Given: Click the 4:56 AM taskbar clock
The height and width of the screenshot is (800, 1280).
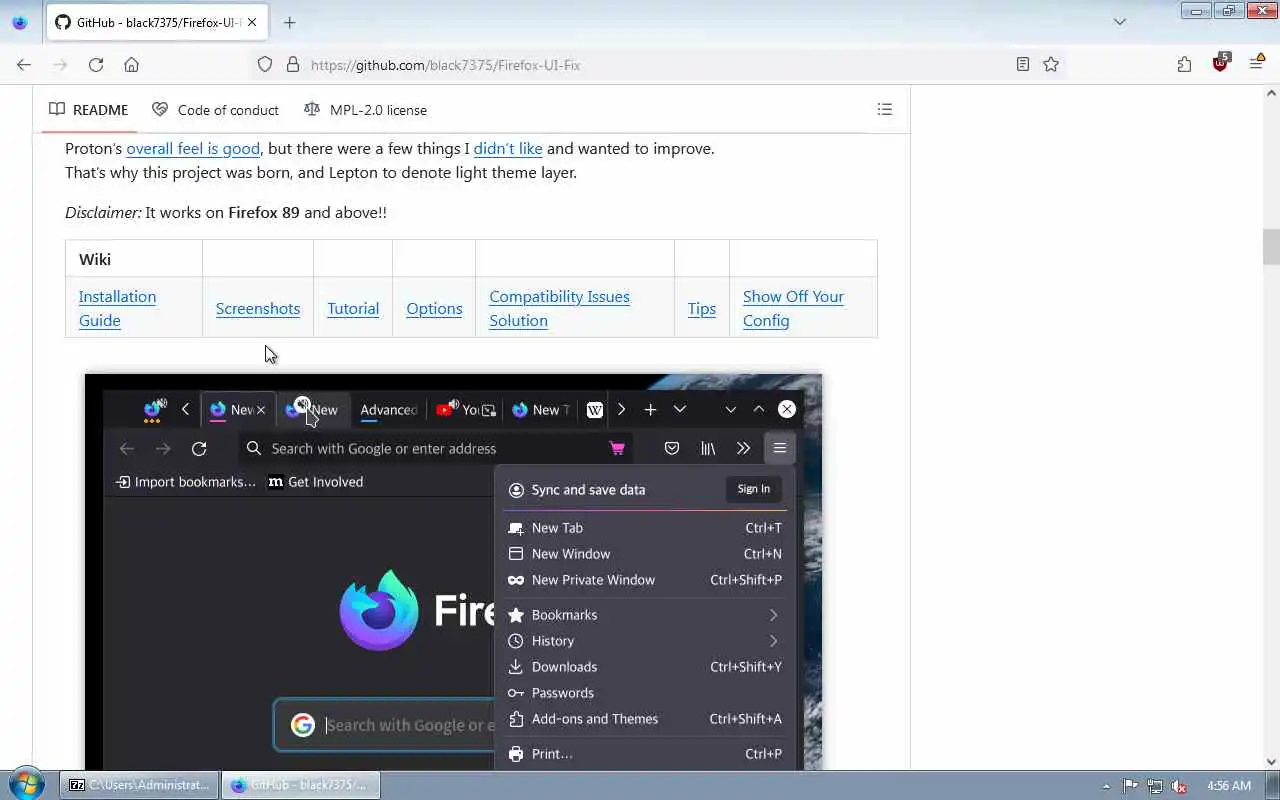Looking at the screenshot, I should click(1229, 786).
